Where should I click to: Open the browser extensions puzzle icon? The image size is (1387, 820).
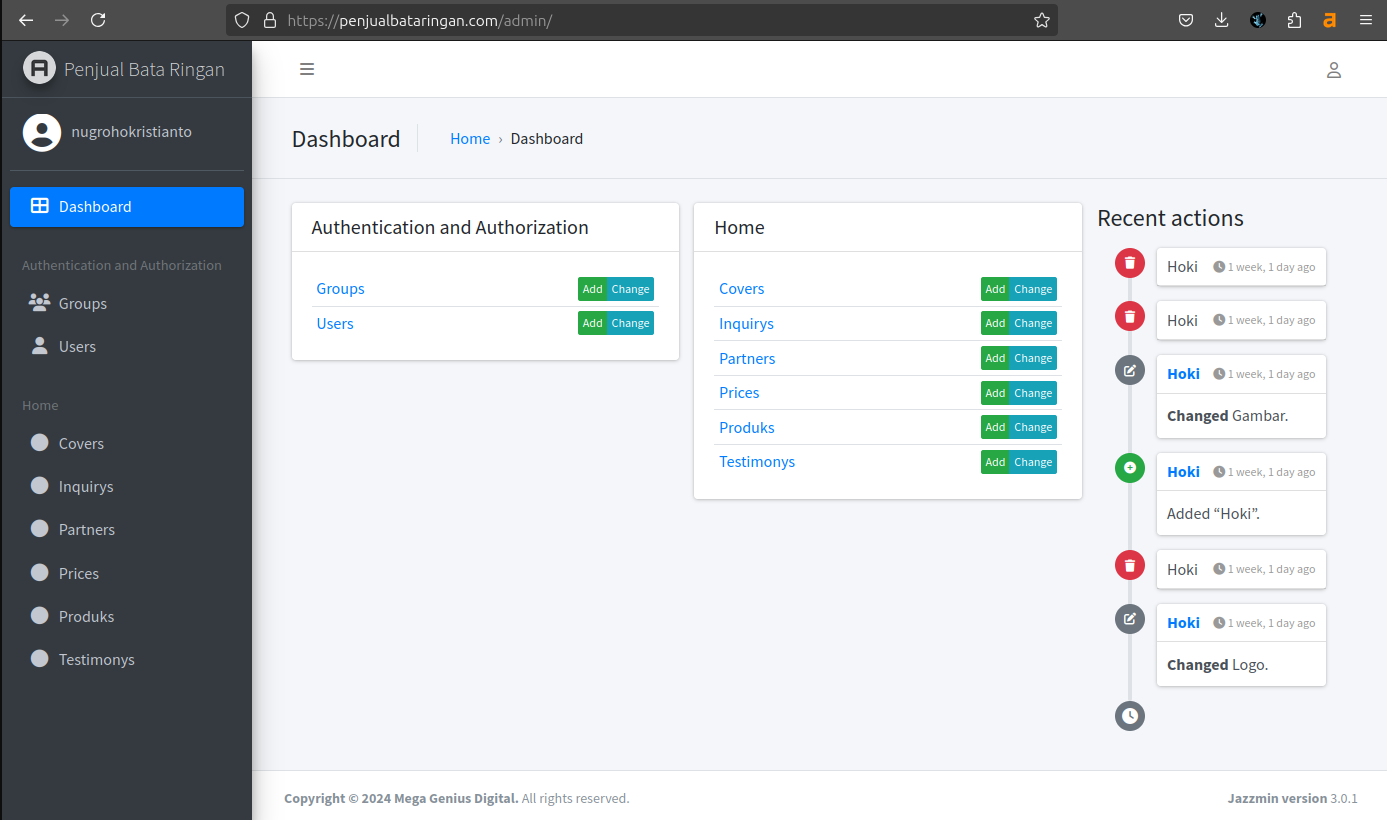pyautogui.click(x=1294, y=20)
